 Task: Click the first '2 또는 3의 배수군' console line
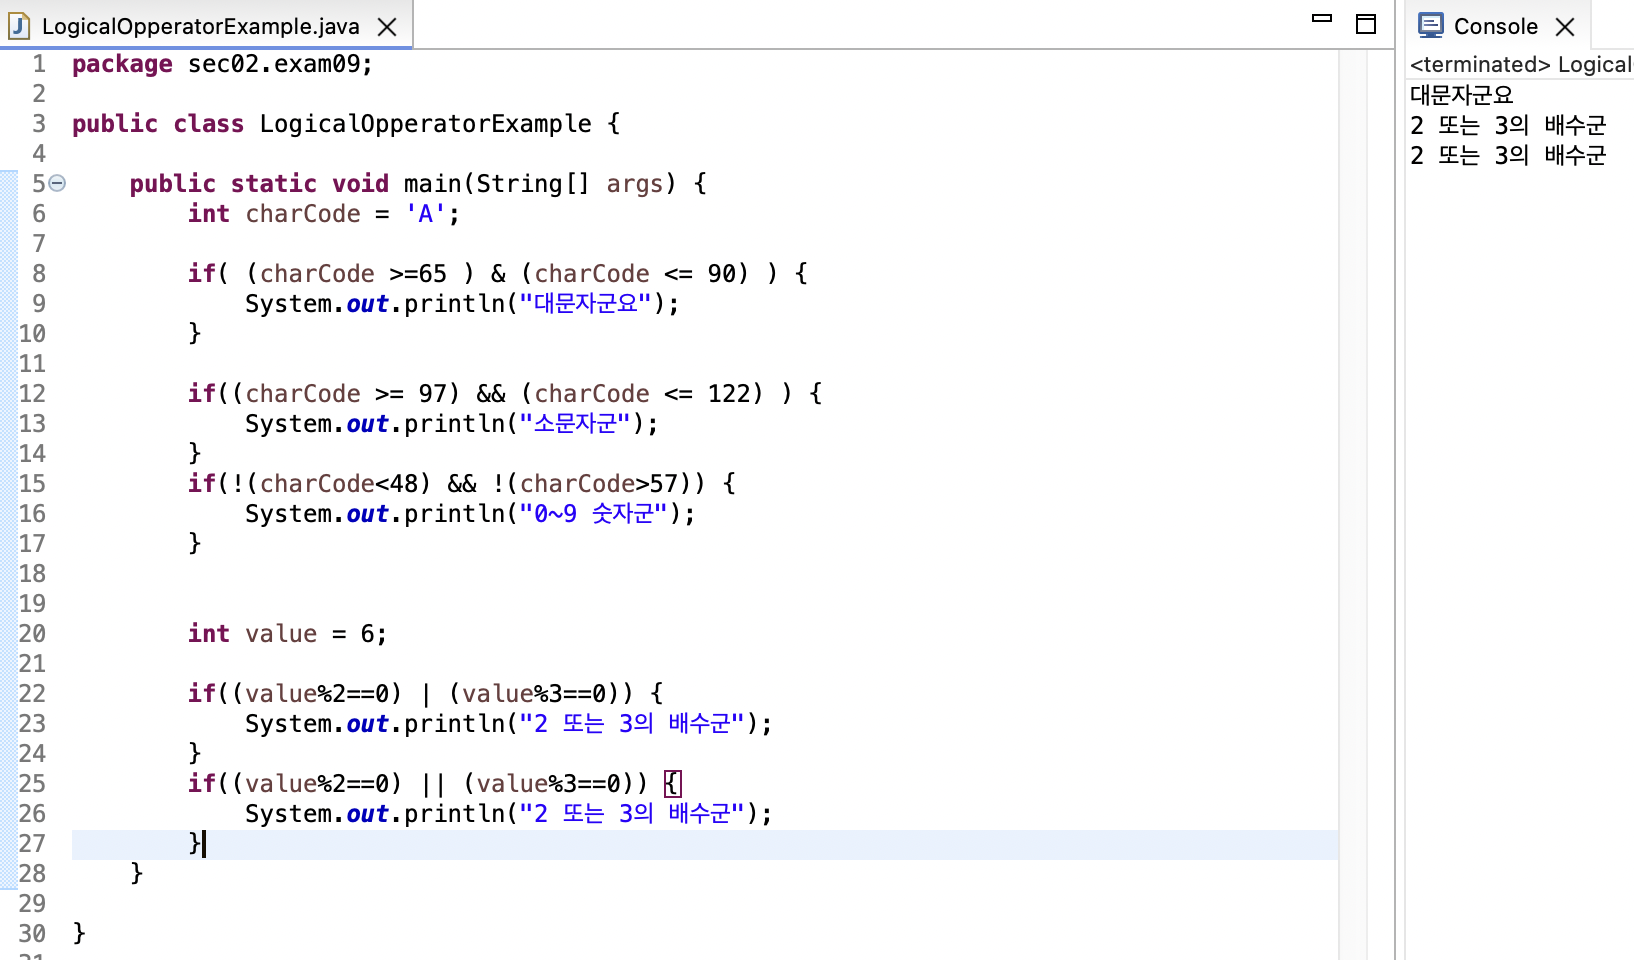pos(1508,125)
